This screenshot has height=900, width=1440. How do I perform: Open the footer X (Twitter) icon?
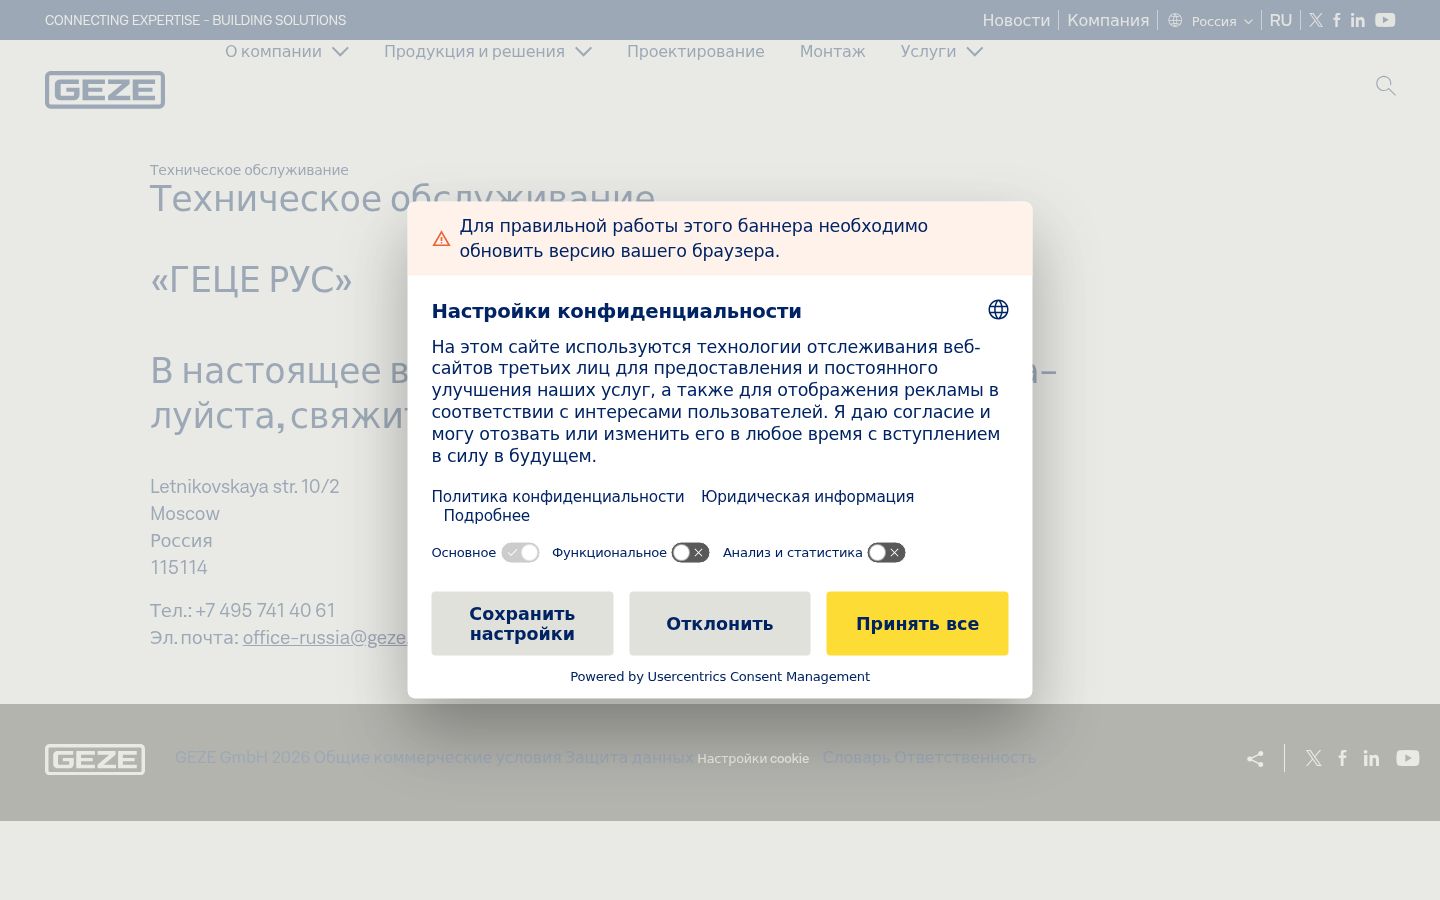point(1314,758)
